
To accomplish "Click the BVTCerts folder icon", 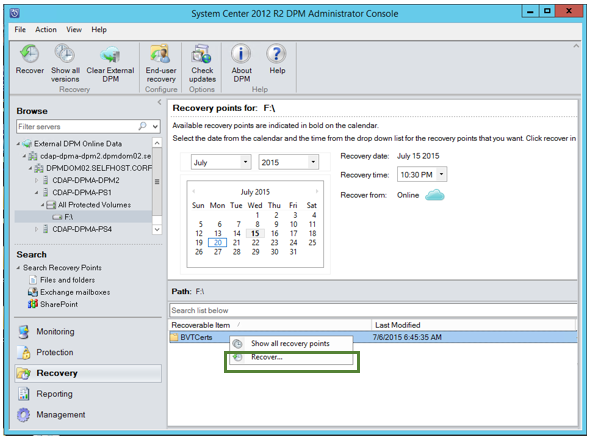I will 174,337.
